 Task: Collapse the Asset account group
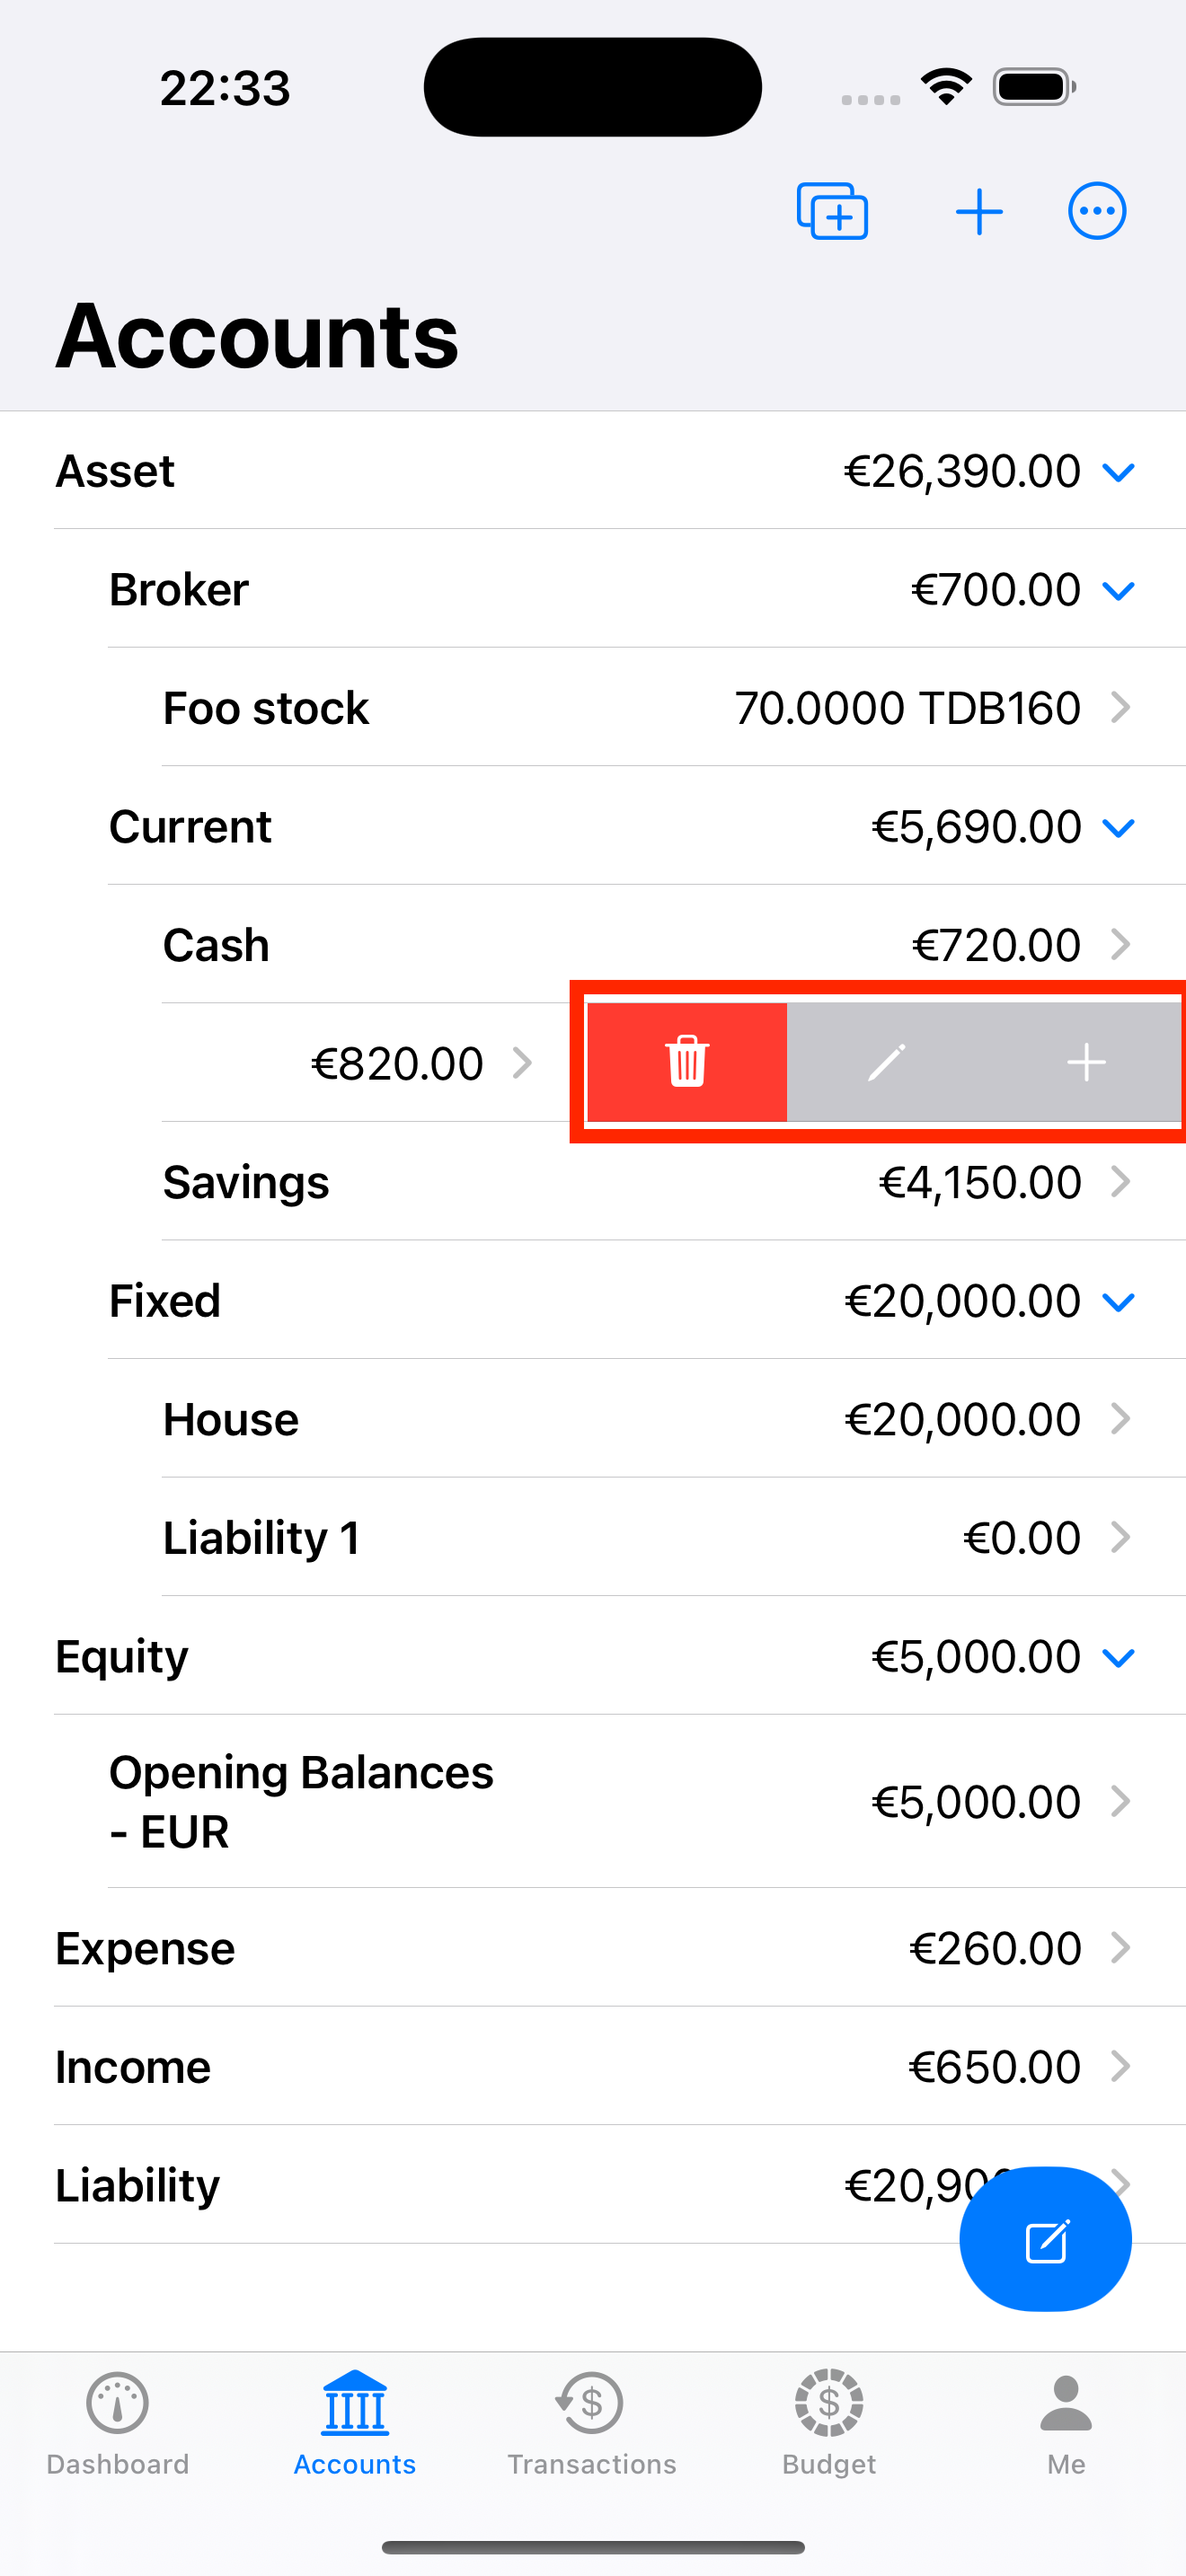click(x=1118, y=472)
